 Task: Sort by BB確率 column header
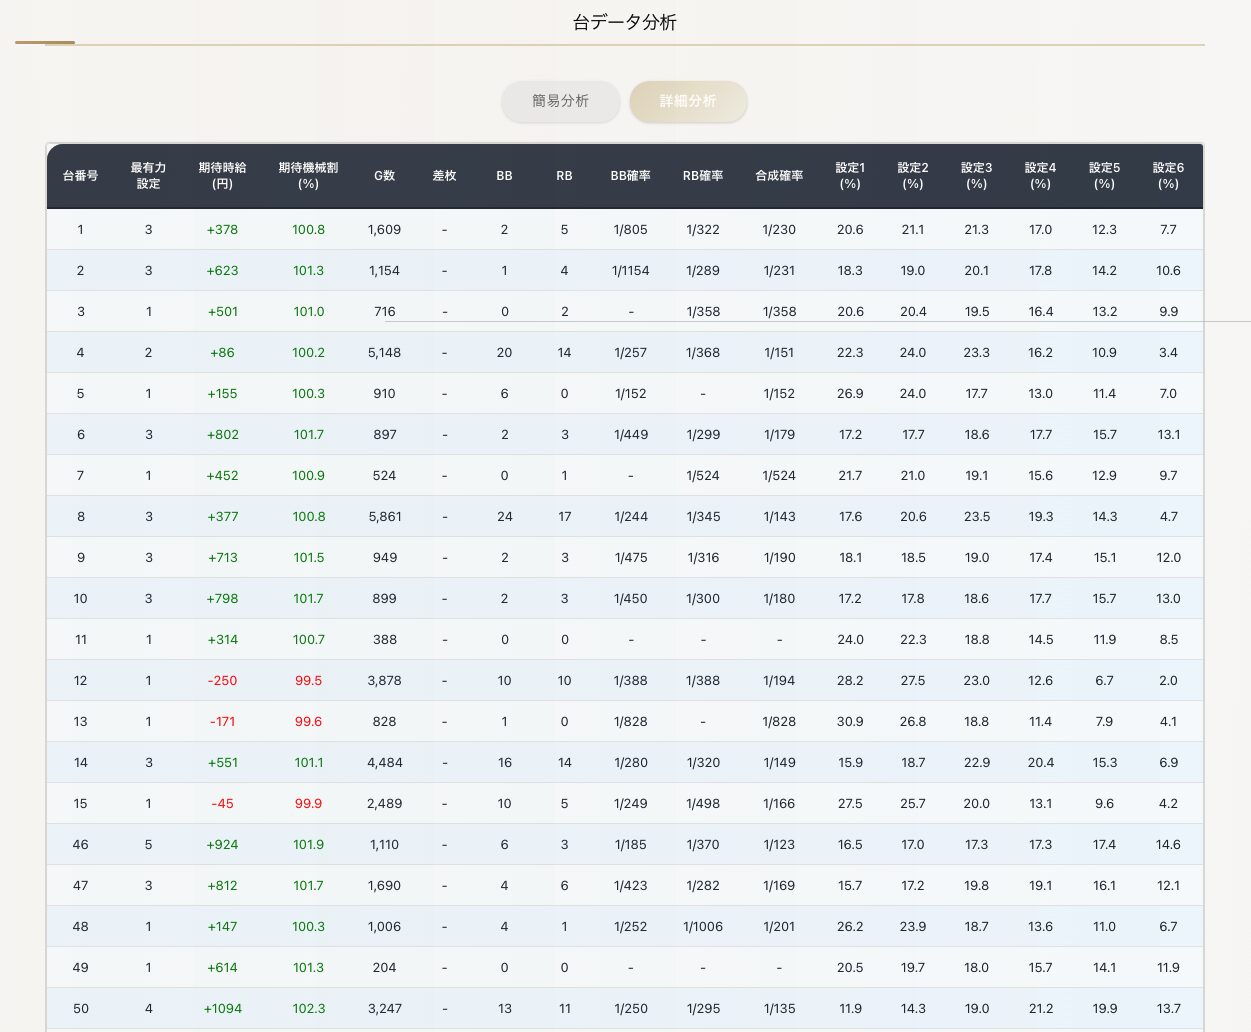[x=630, y=176]
